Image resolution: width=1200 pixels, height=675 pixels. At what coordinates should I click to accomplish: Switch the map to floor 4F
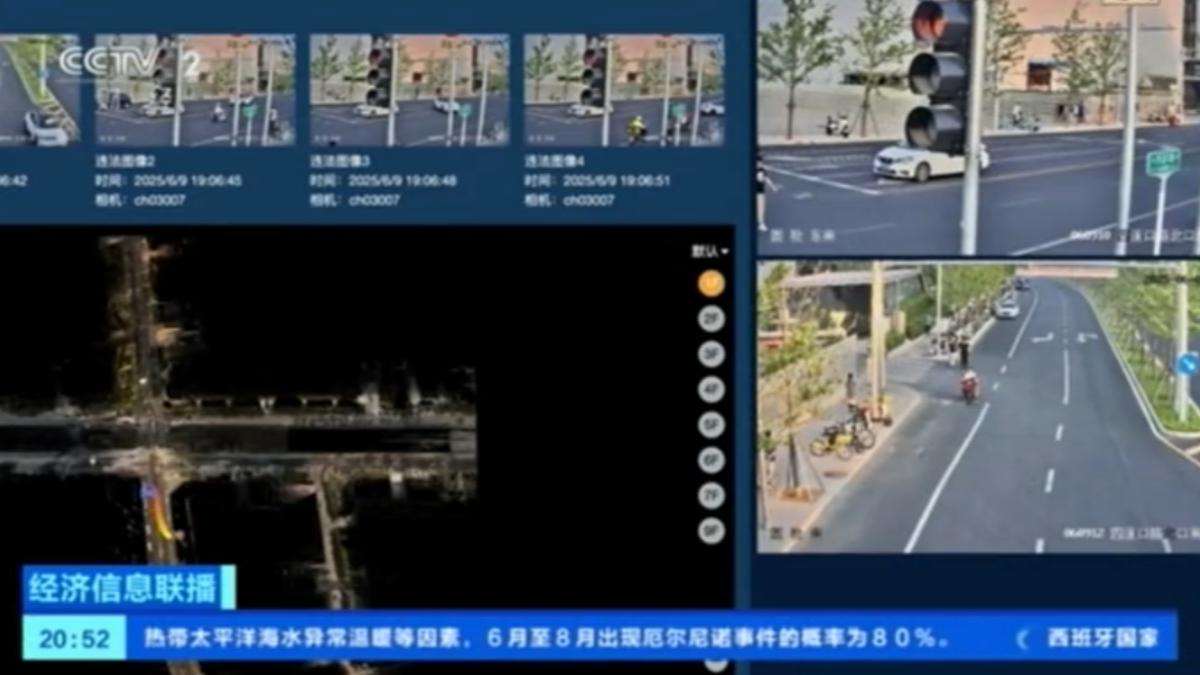coord(711,389)
